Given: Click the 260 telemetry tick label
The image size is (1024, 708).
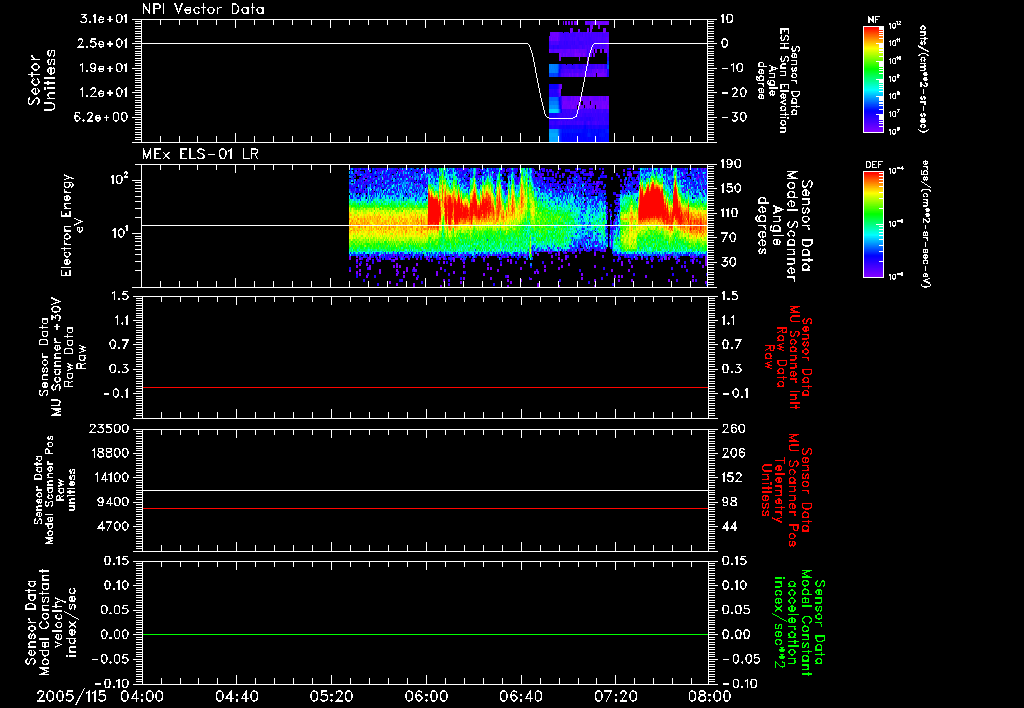Looking at the screenshot, I should pos(733,429).
